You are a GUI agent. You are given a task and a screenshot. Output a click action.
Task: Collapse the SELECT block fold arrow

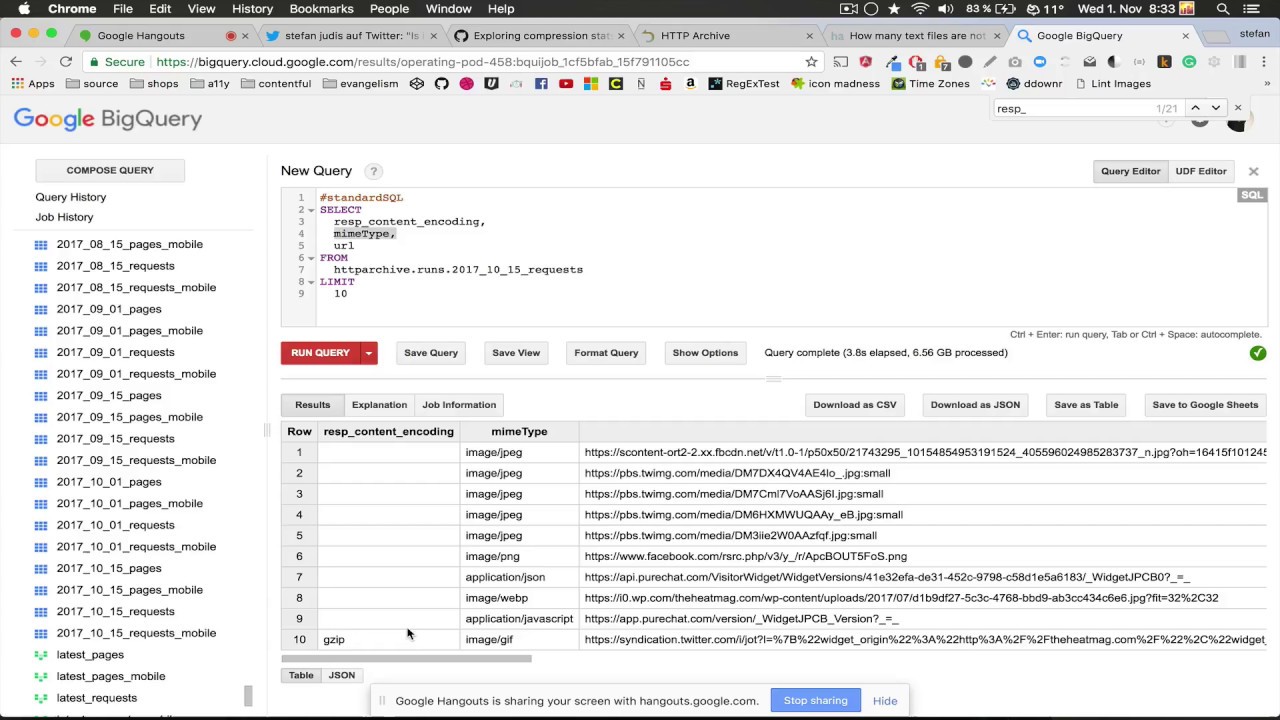[x=311, y=210]
